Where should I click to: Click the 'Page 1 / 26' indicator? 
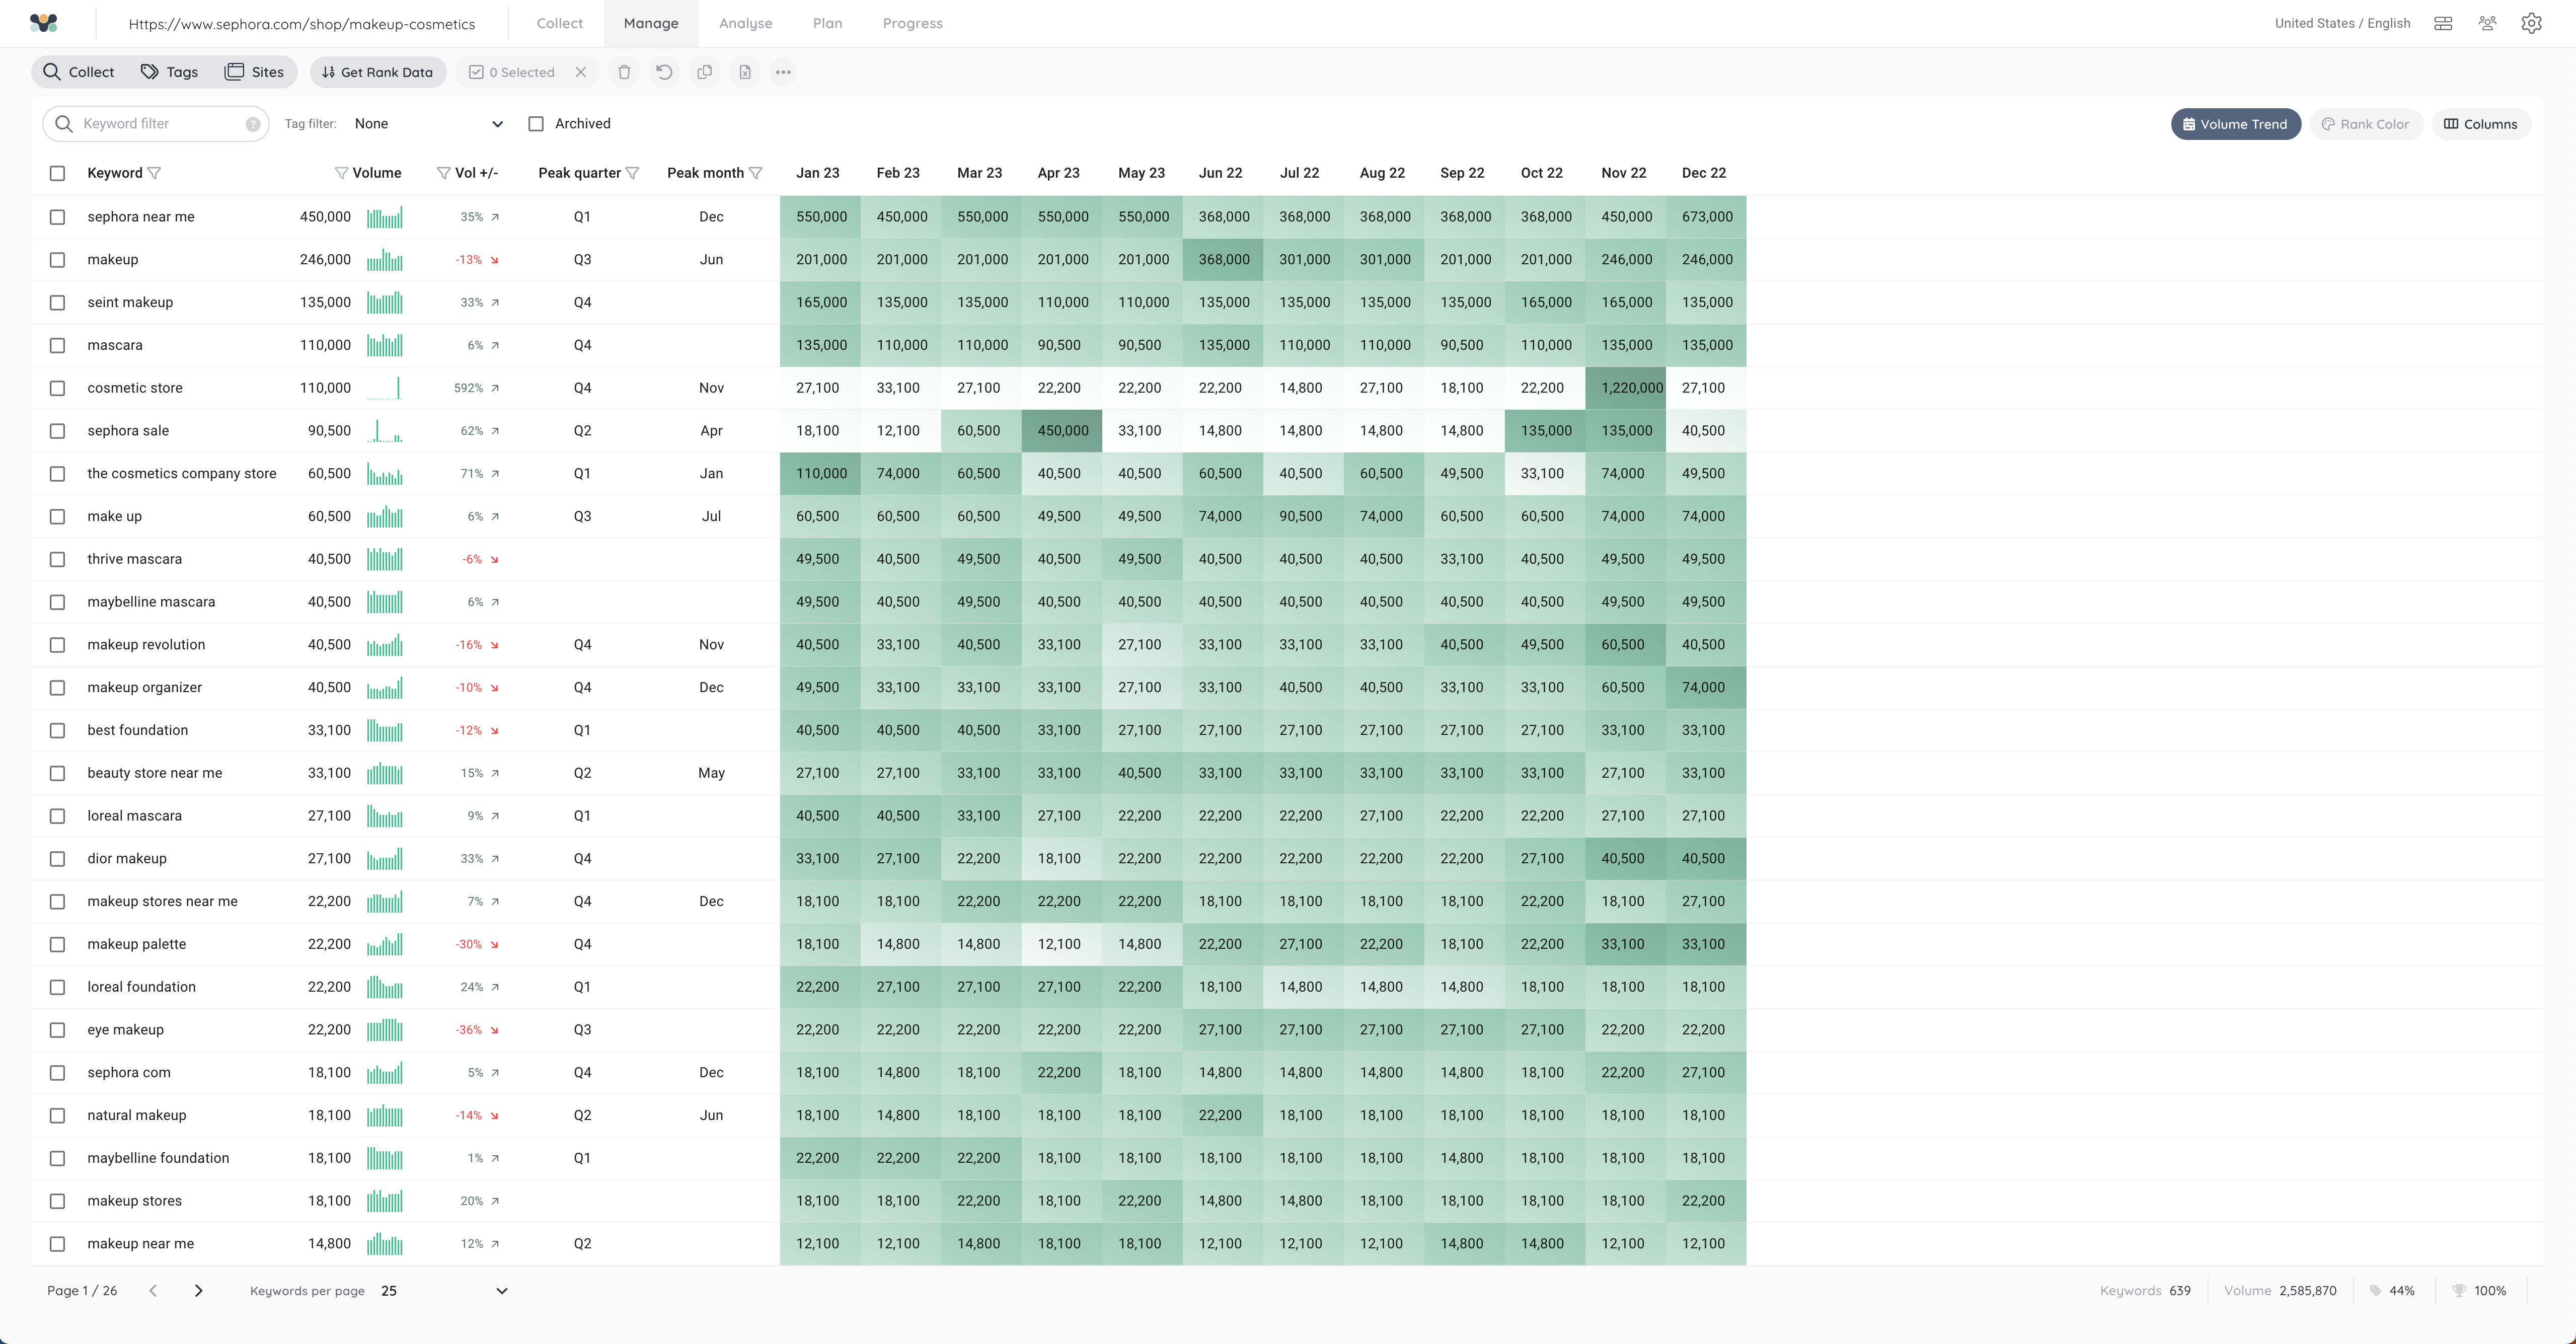82,1291
